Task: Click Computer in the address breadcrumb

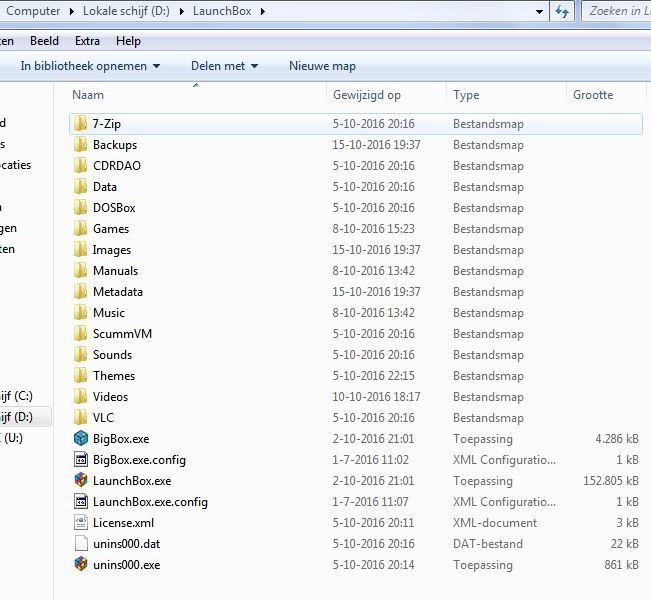Action: pos(33,11)
